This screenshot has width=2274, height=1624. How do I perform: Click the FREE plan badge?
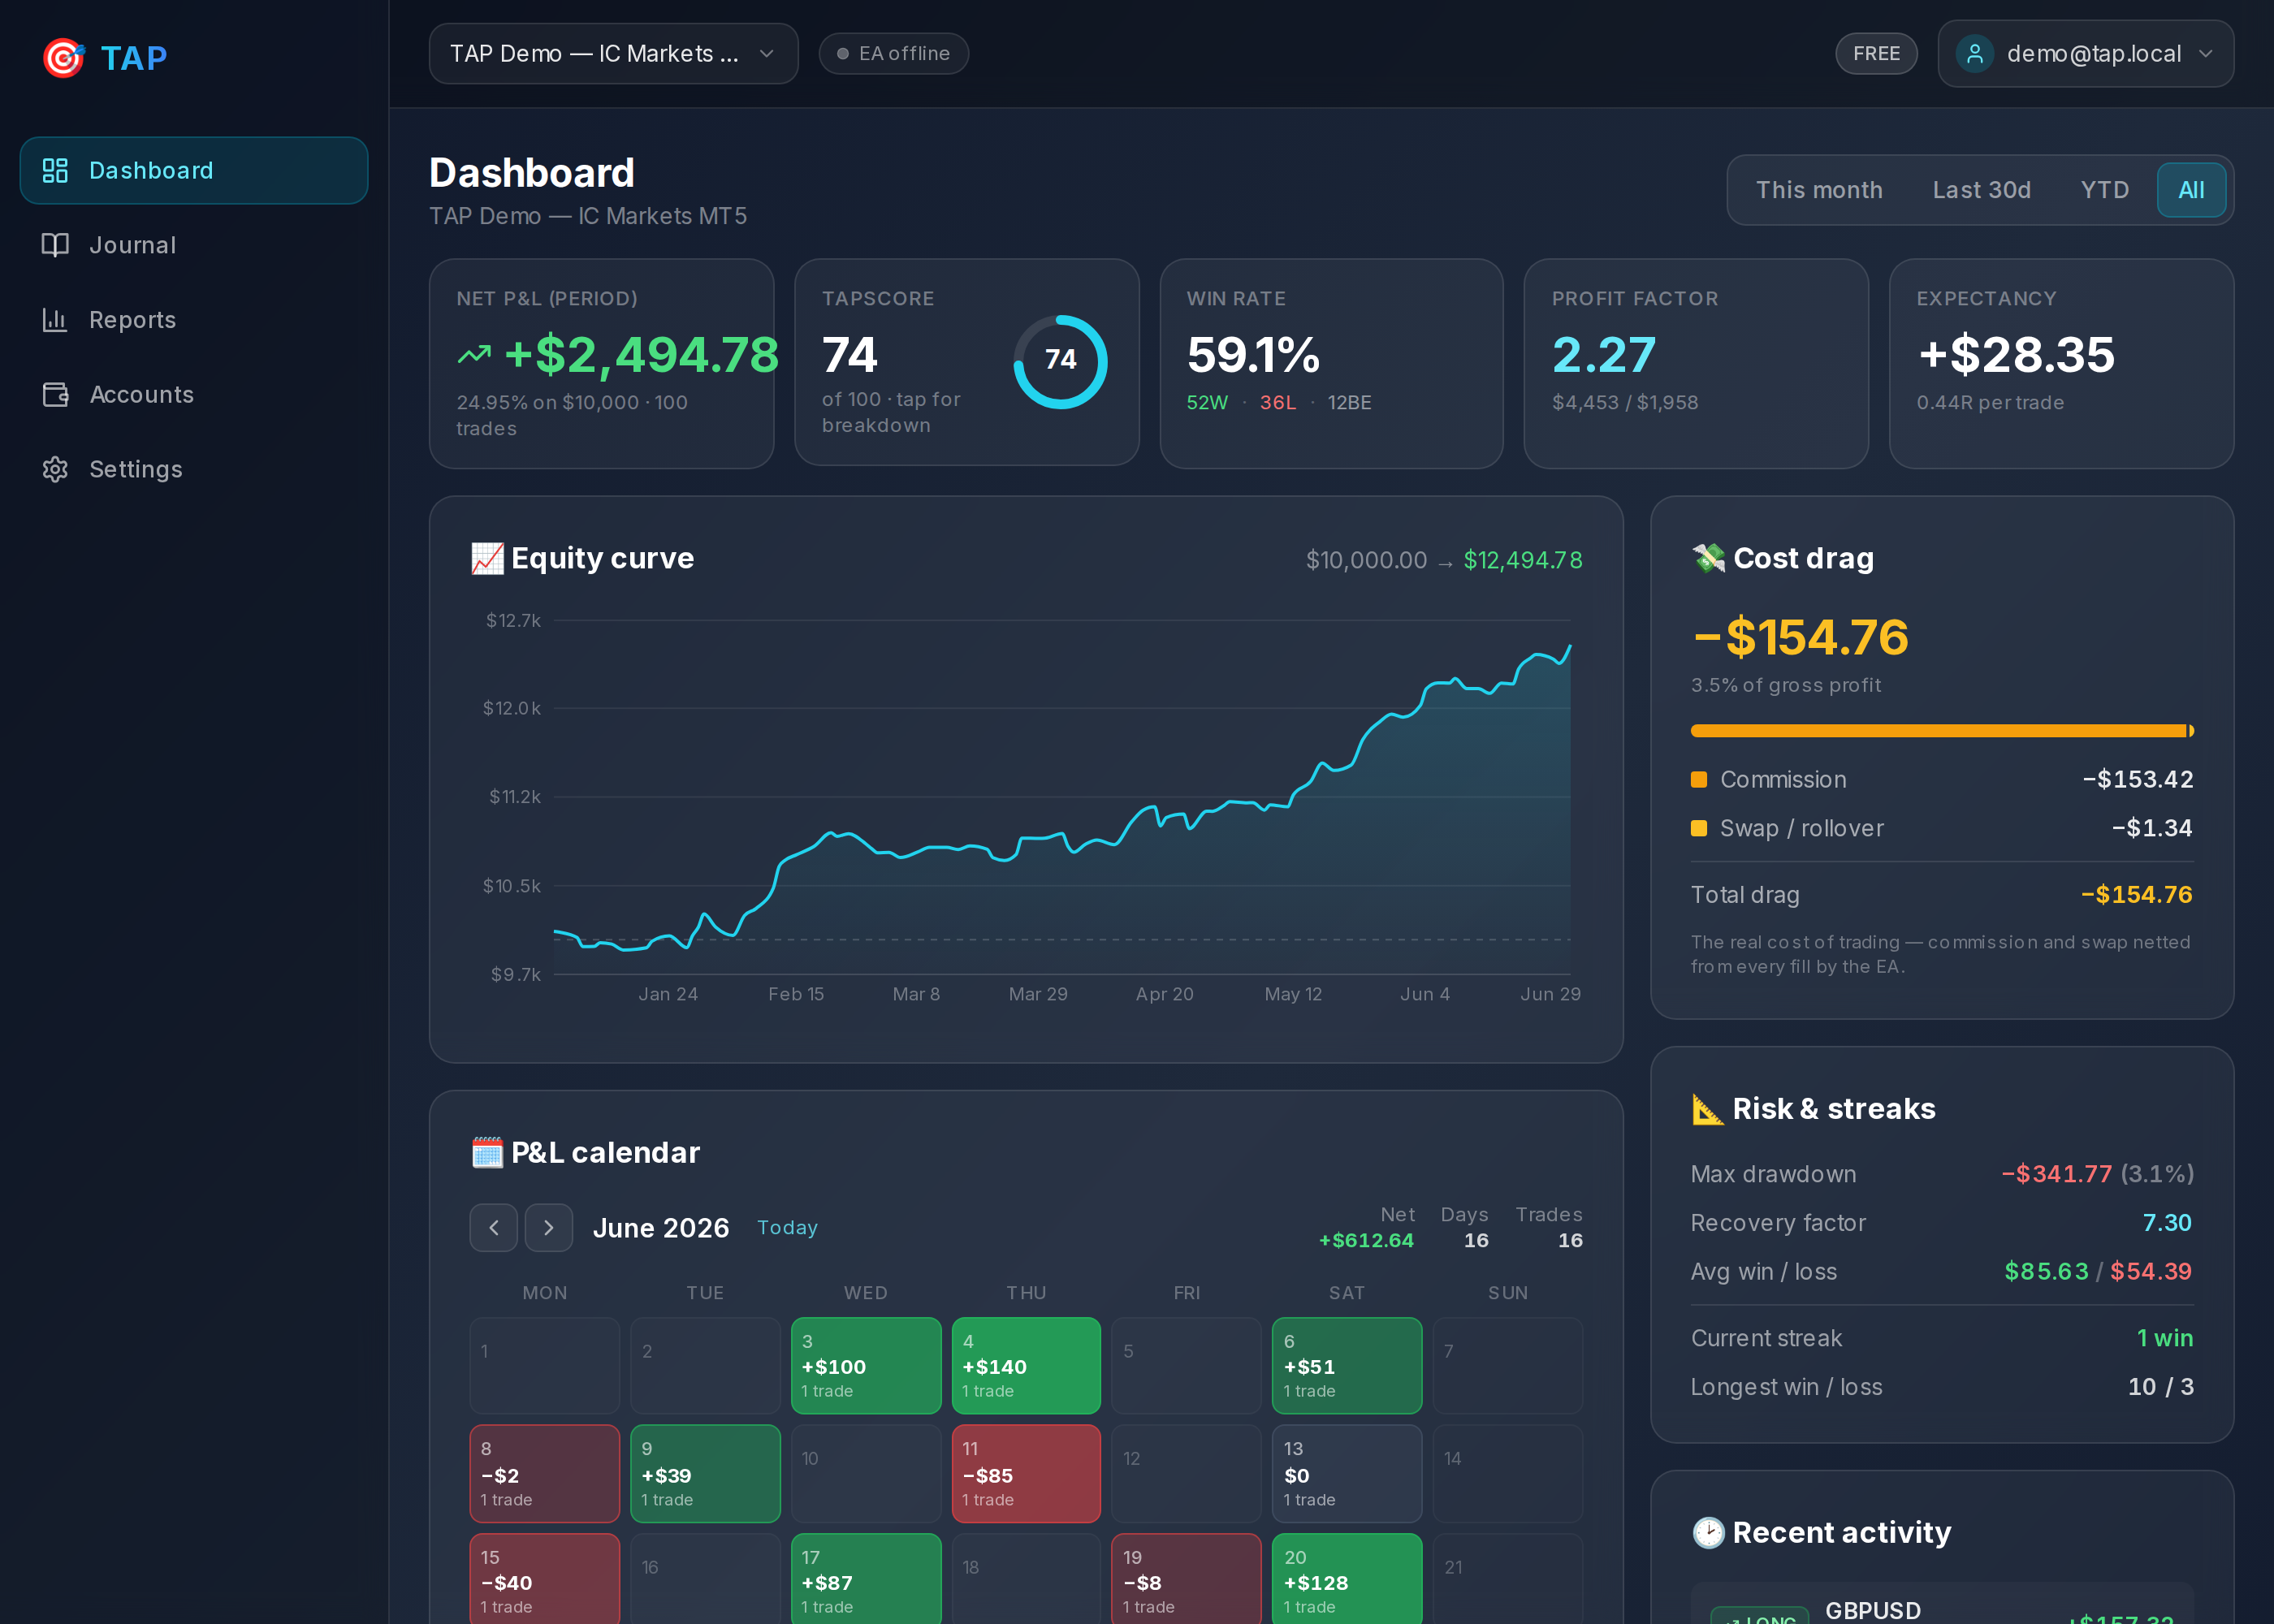(x=1876, y=54)
